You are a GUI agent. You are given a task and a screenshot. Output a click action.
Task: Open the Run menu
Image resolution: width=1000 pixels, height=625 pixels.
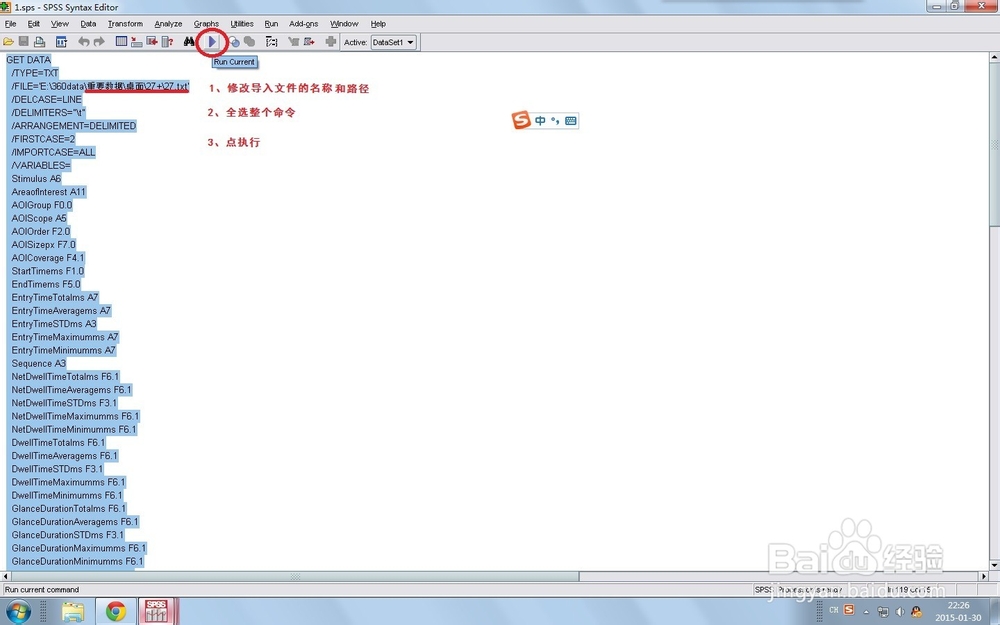tap(271, 24)
